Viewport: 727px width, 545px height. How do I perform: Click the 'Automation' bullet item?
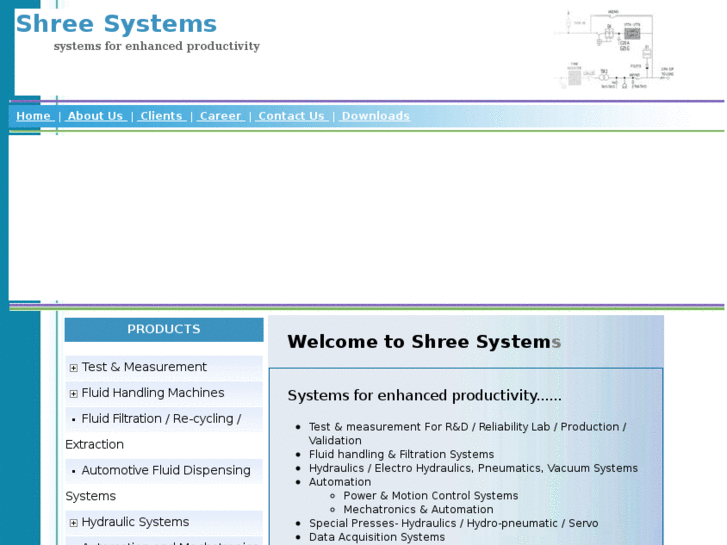point(340,482)
